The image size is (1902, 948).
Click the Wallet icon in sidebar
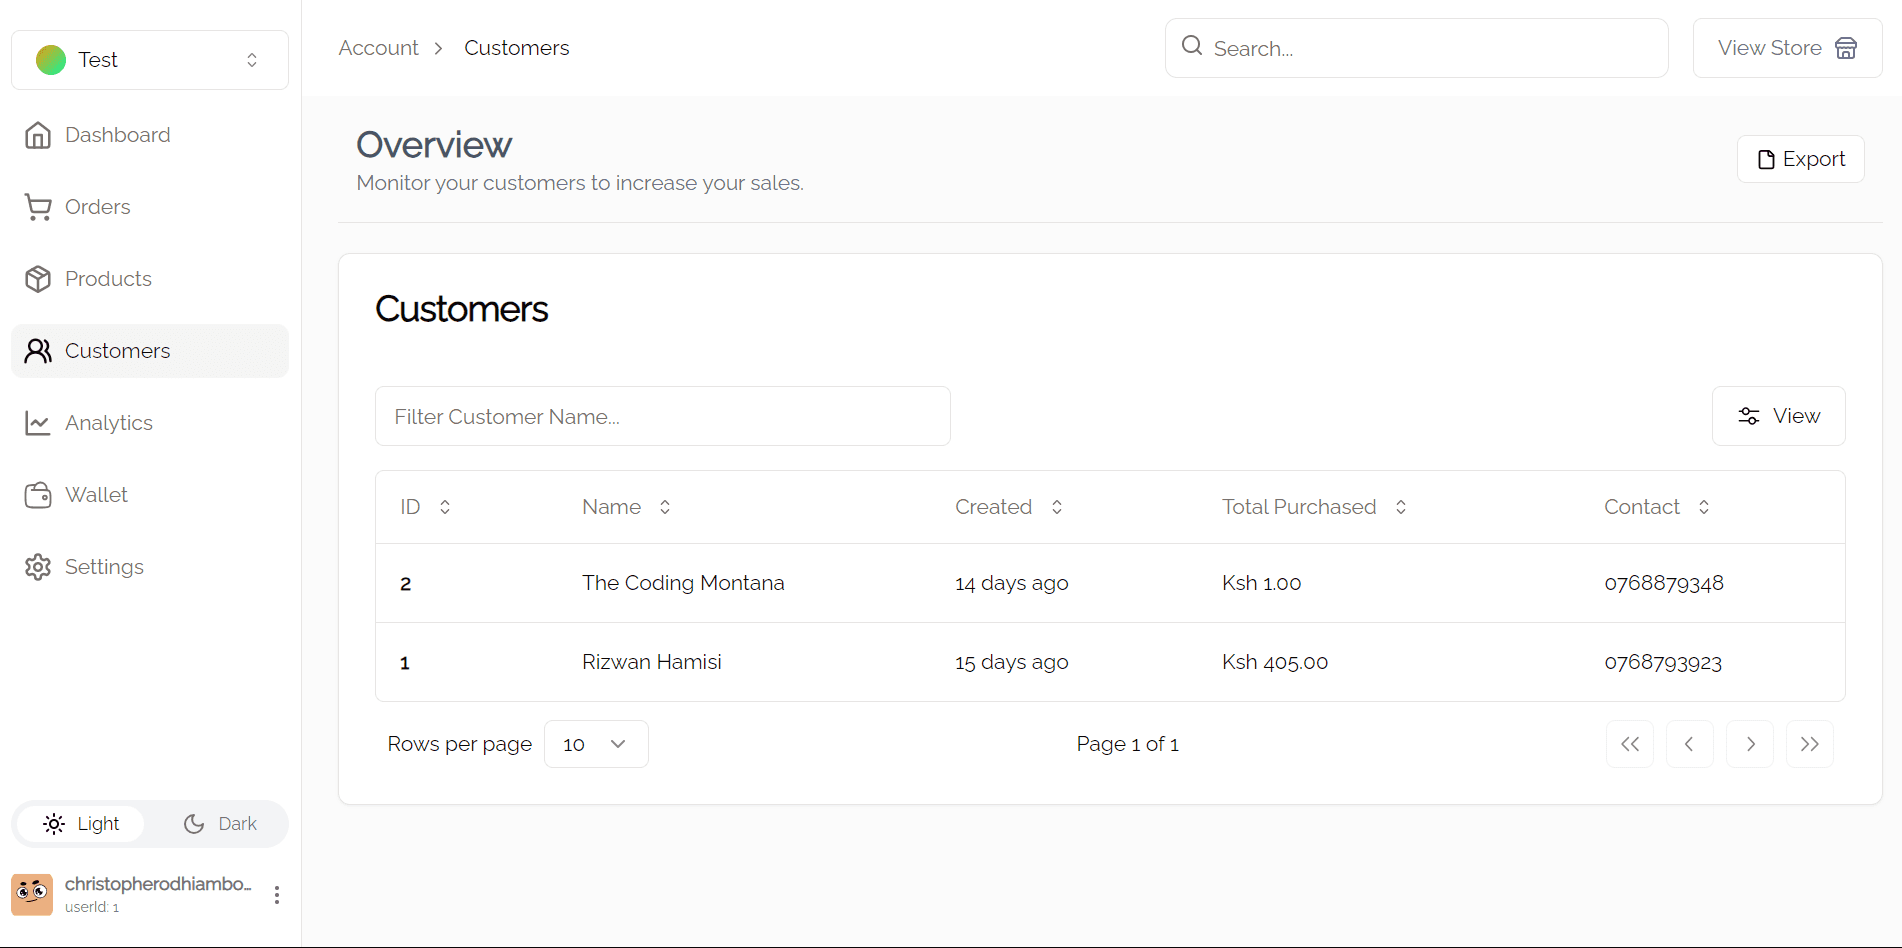coord(38,495)
